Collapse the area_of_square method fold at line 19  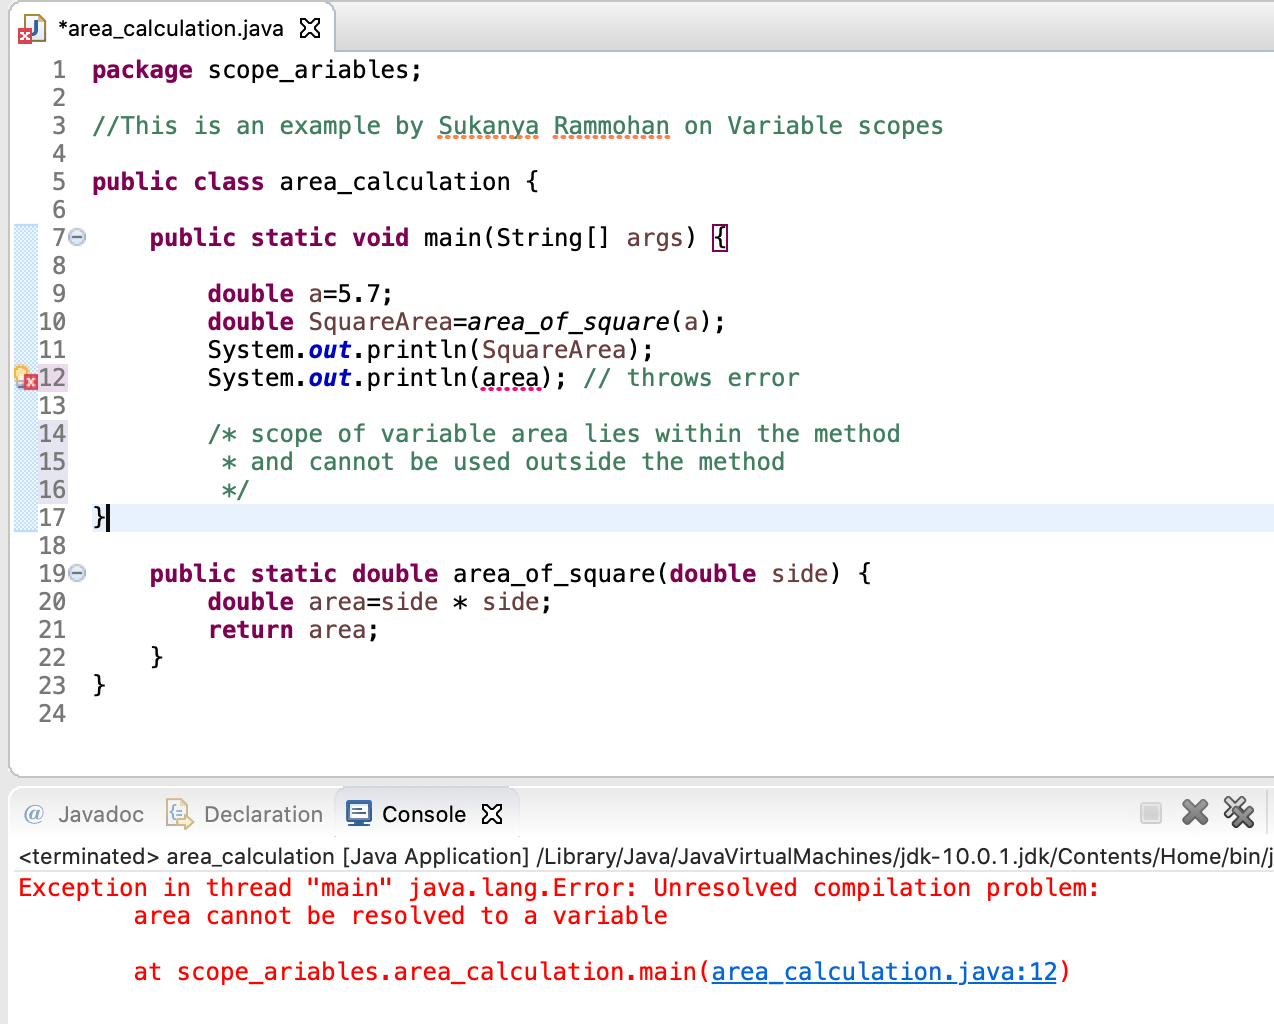[79, 573]
